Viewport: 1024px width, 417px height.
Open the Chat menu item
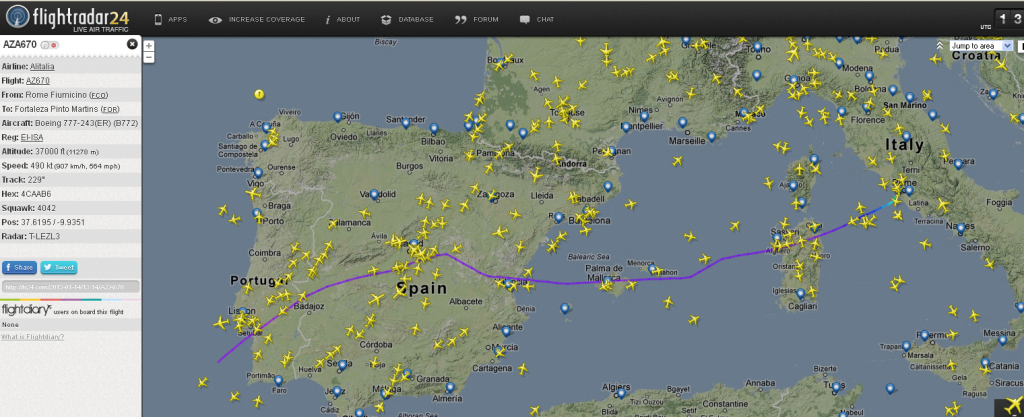(x=537, y=20)
